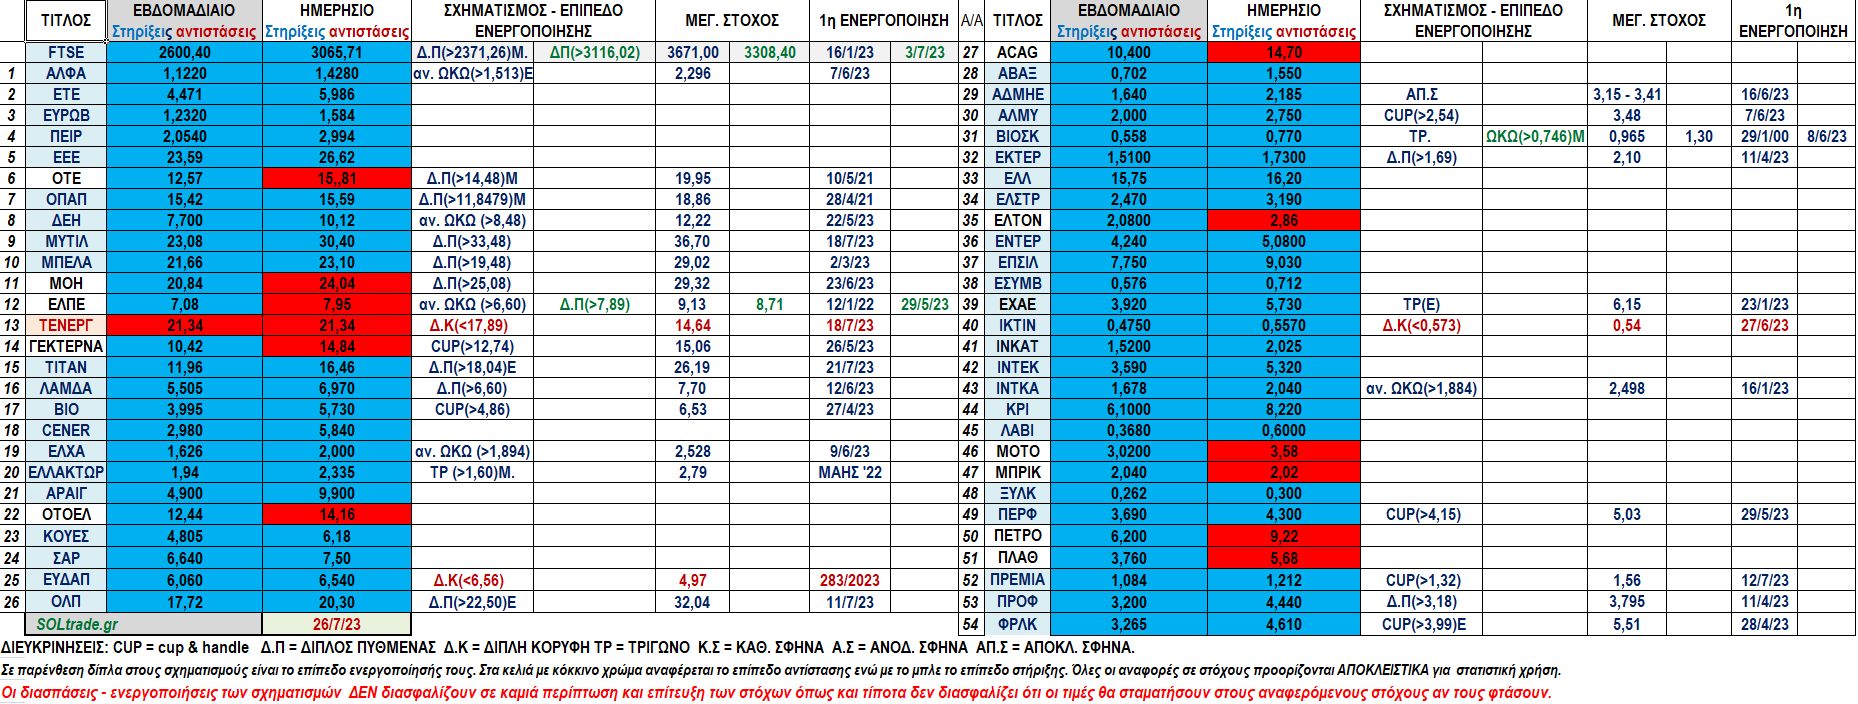Click the ΒΙΟΣΚ stock name cell
Screen dimensions: 1858x704
click(1017, 136)
